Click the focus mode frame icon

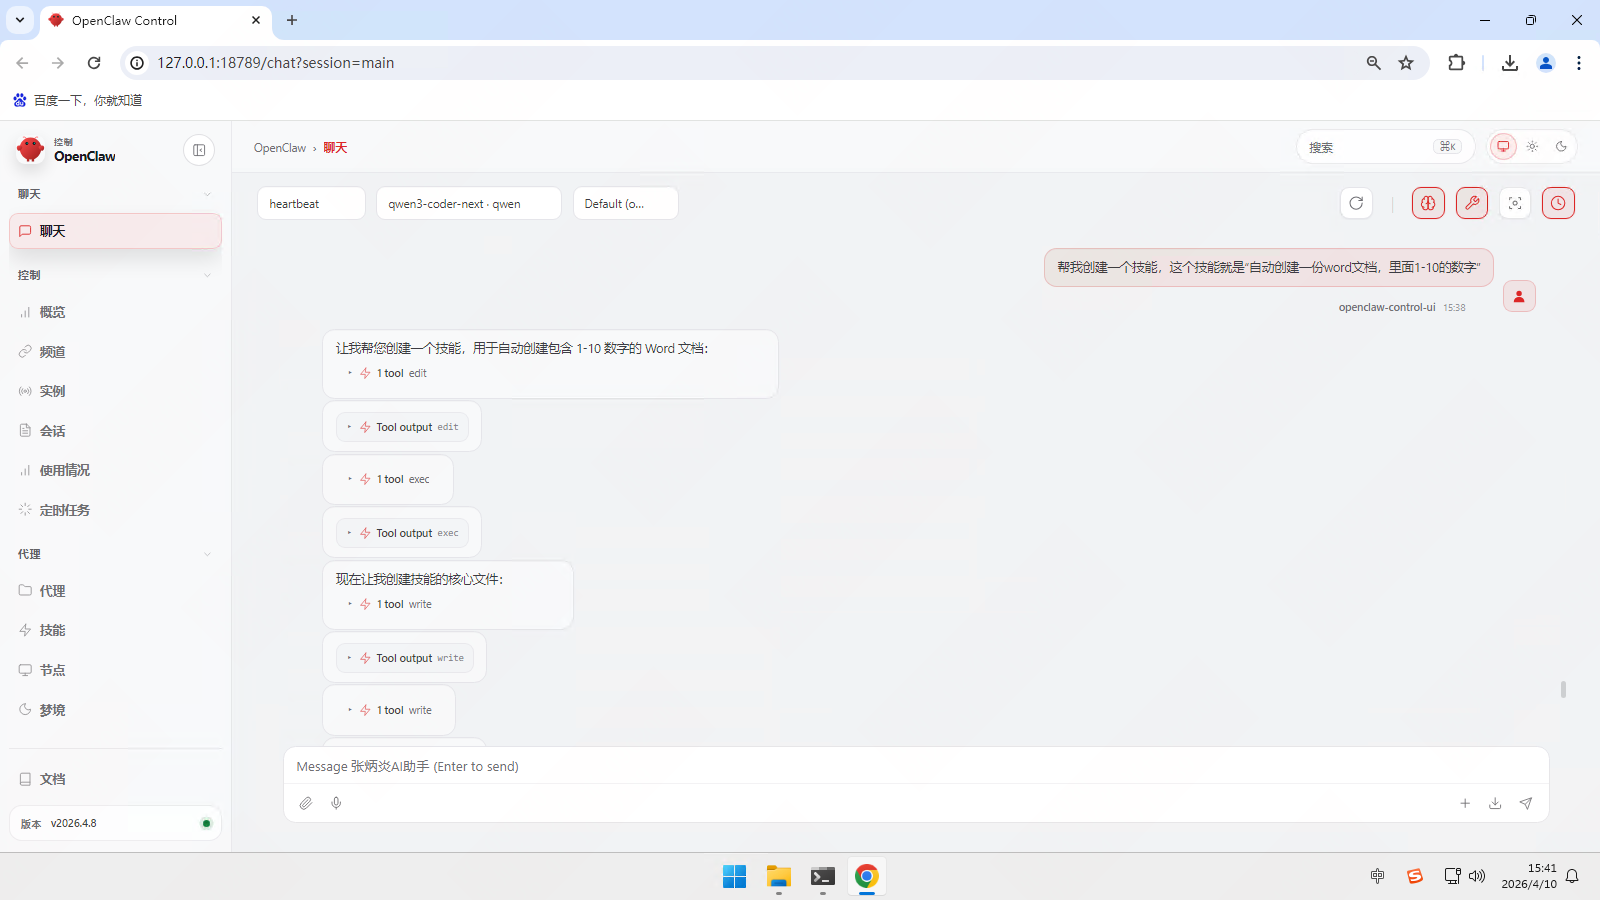coord(1515,203)
